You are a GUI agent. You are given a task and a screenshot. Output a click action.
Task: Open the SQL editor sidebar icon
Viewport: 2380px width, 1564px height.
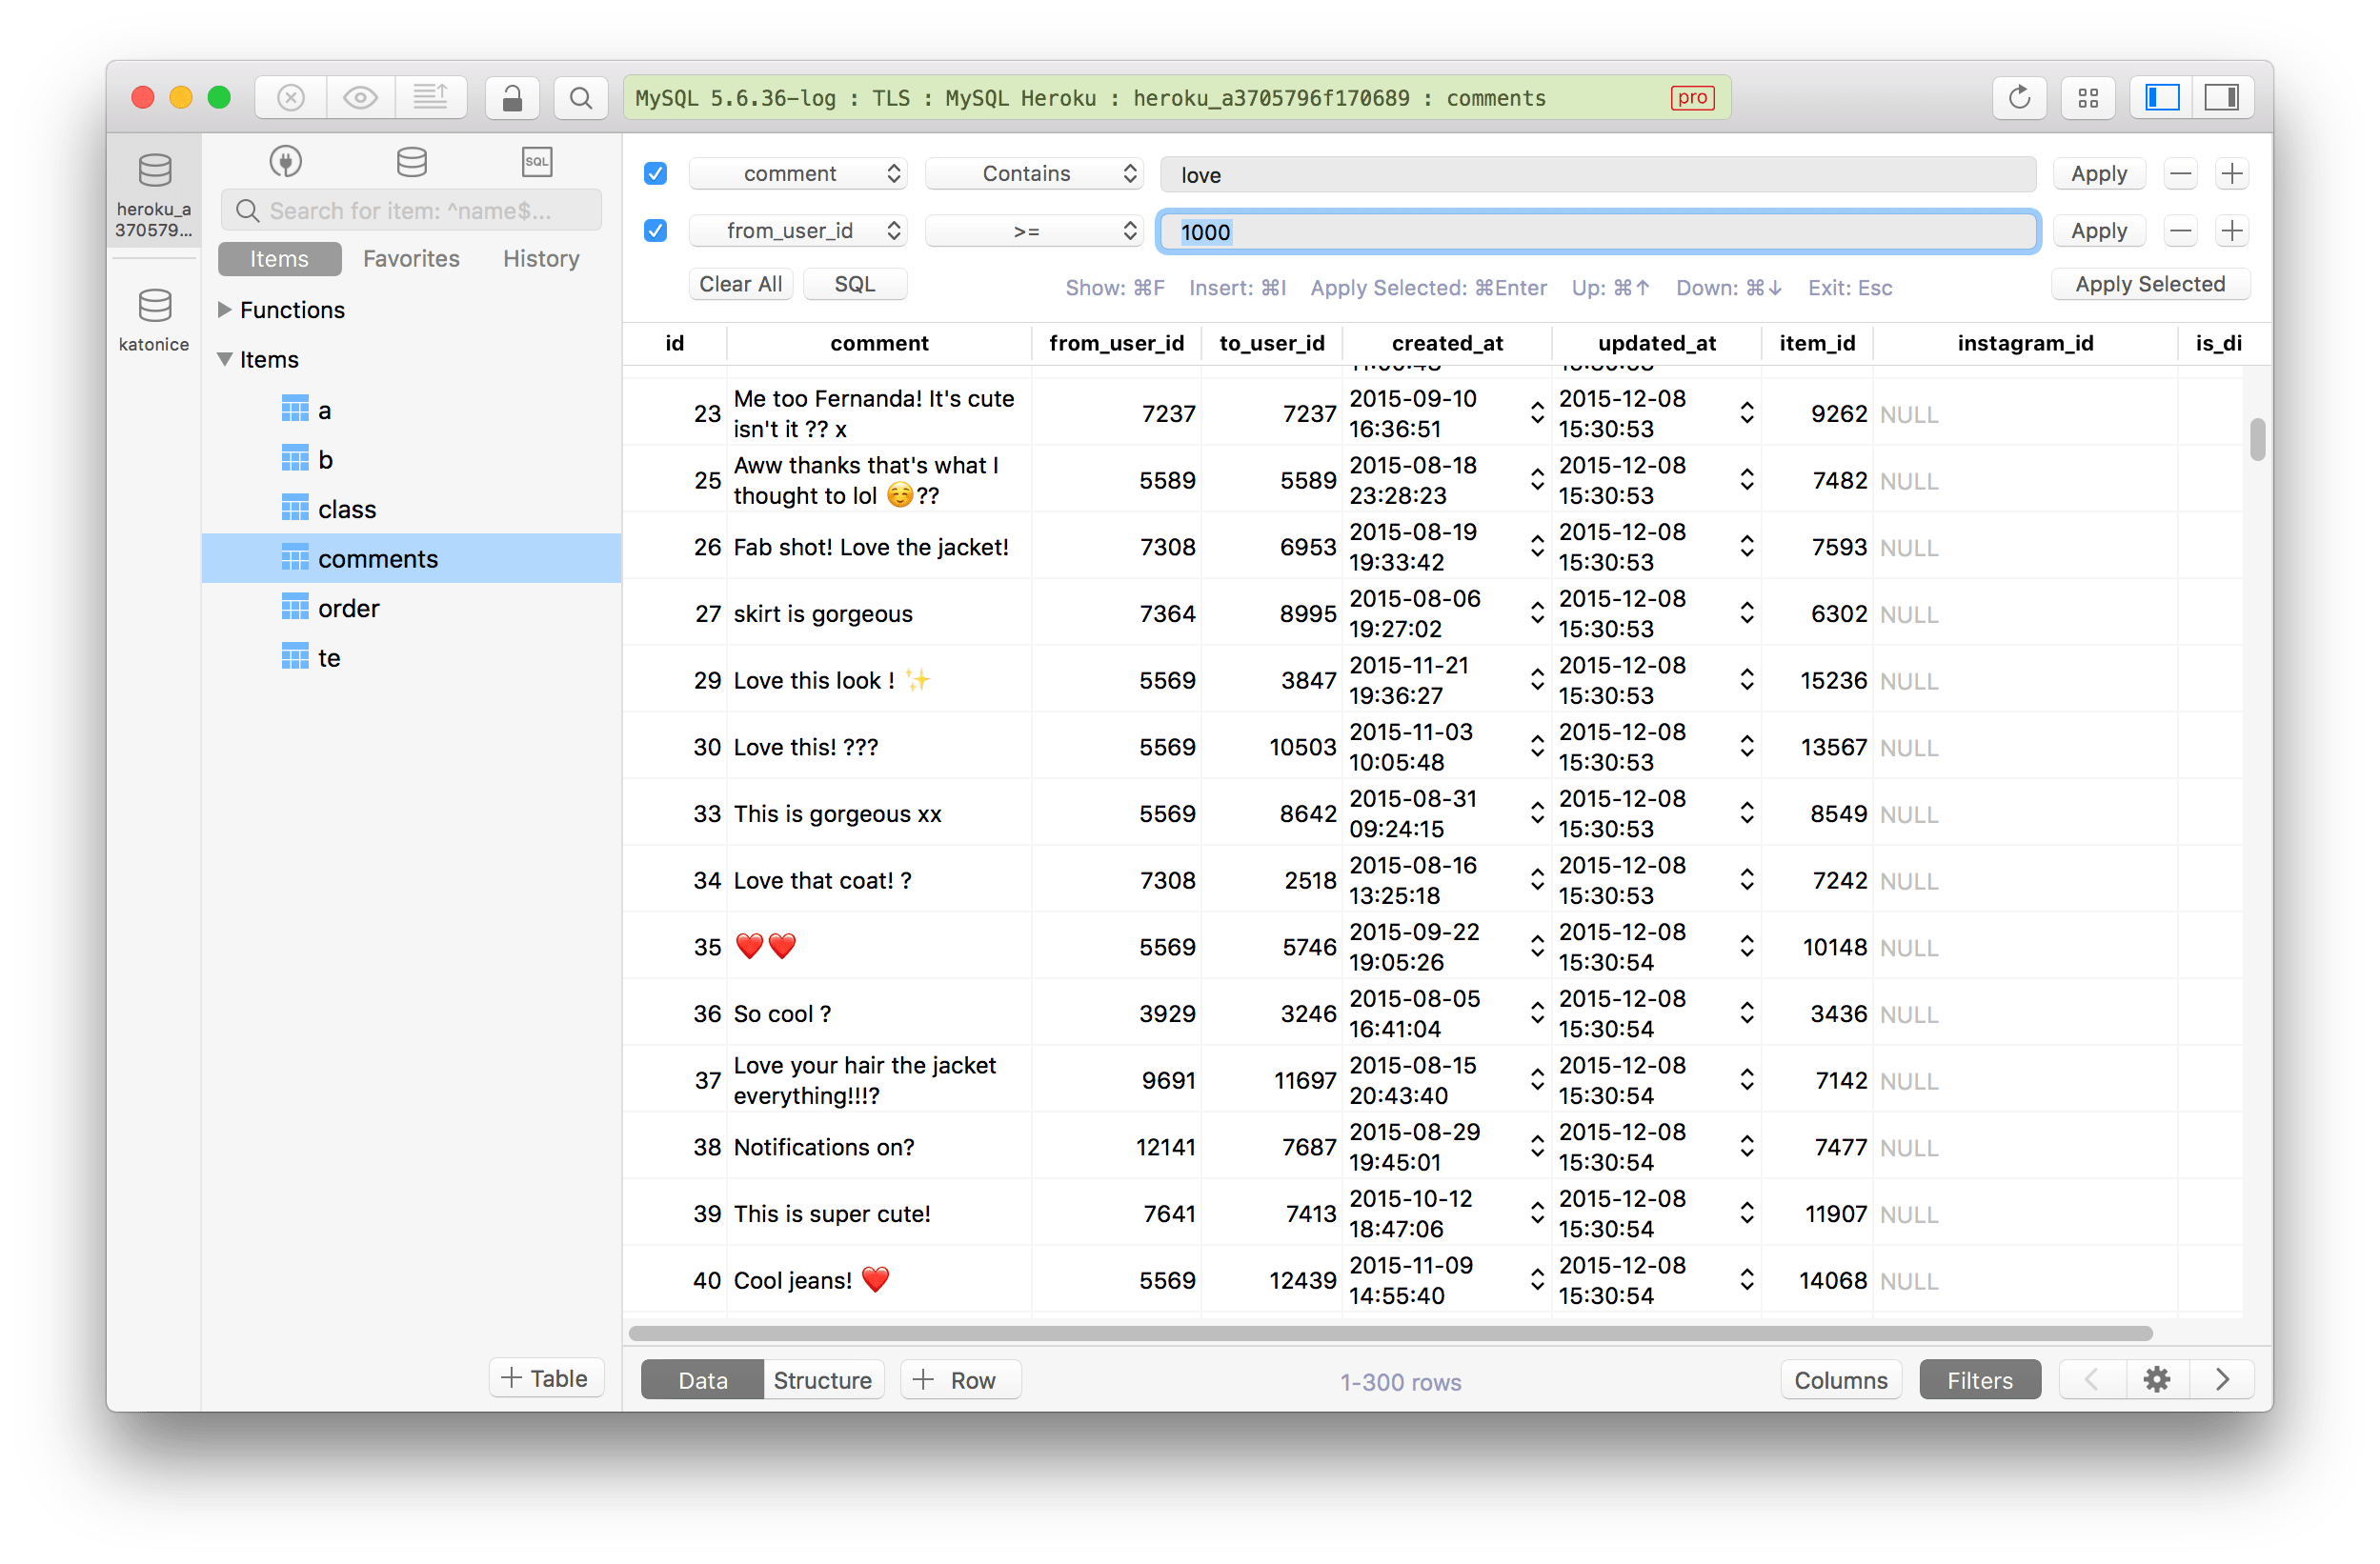coord(537,162)
